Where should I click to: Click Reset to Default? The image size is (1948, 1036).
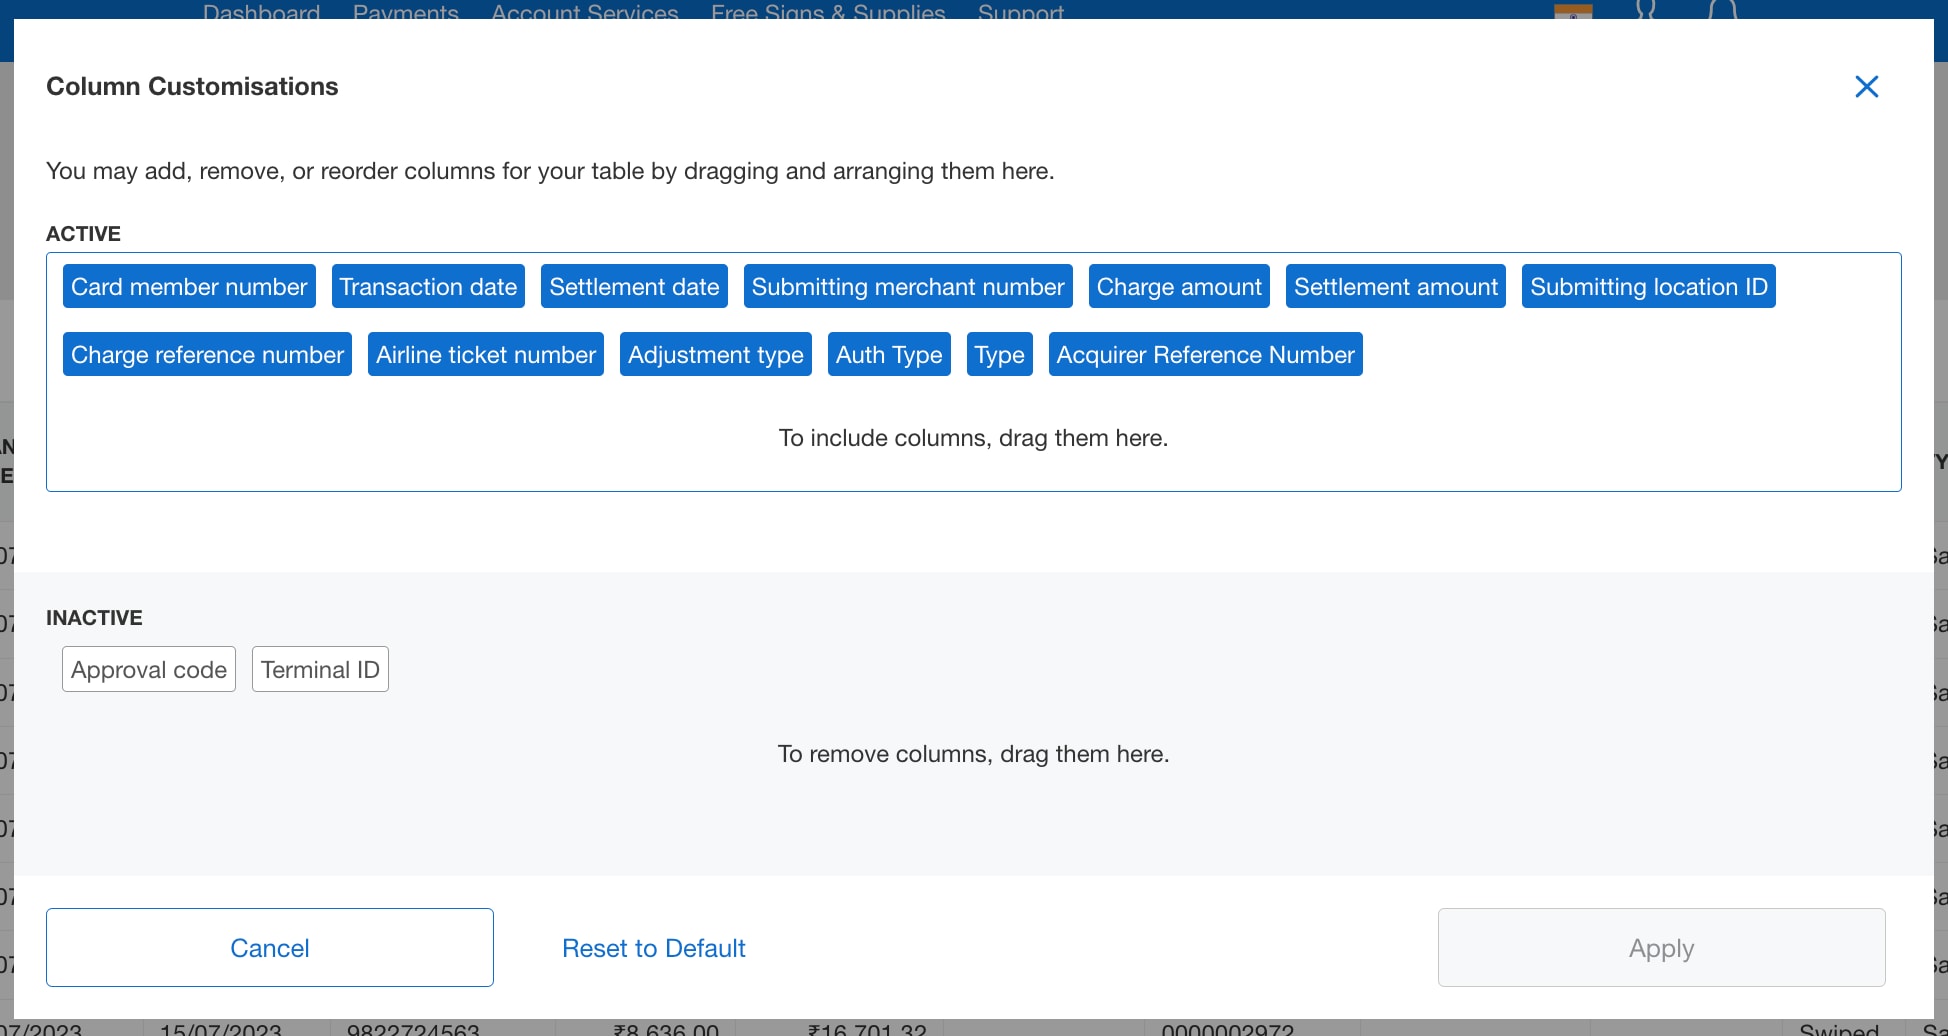pyautogui.click(x=654, y=947)
